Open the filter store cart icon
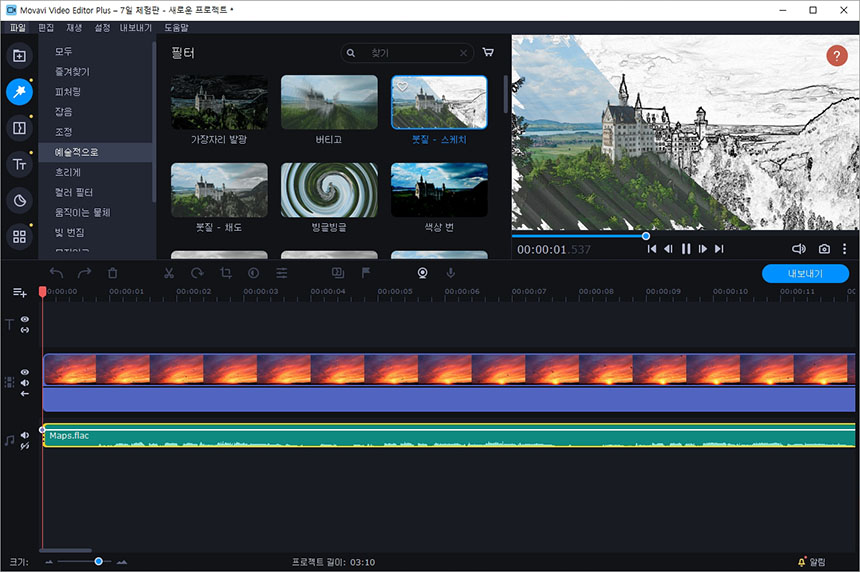Viewport: 860px width, 572px height. point(488,52)
